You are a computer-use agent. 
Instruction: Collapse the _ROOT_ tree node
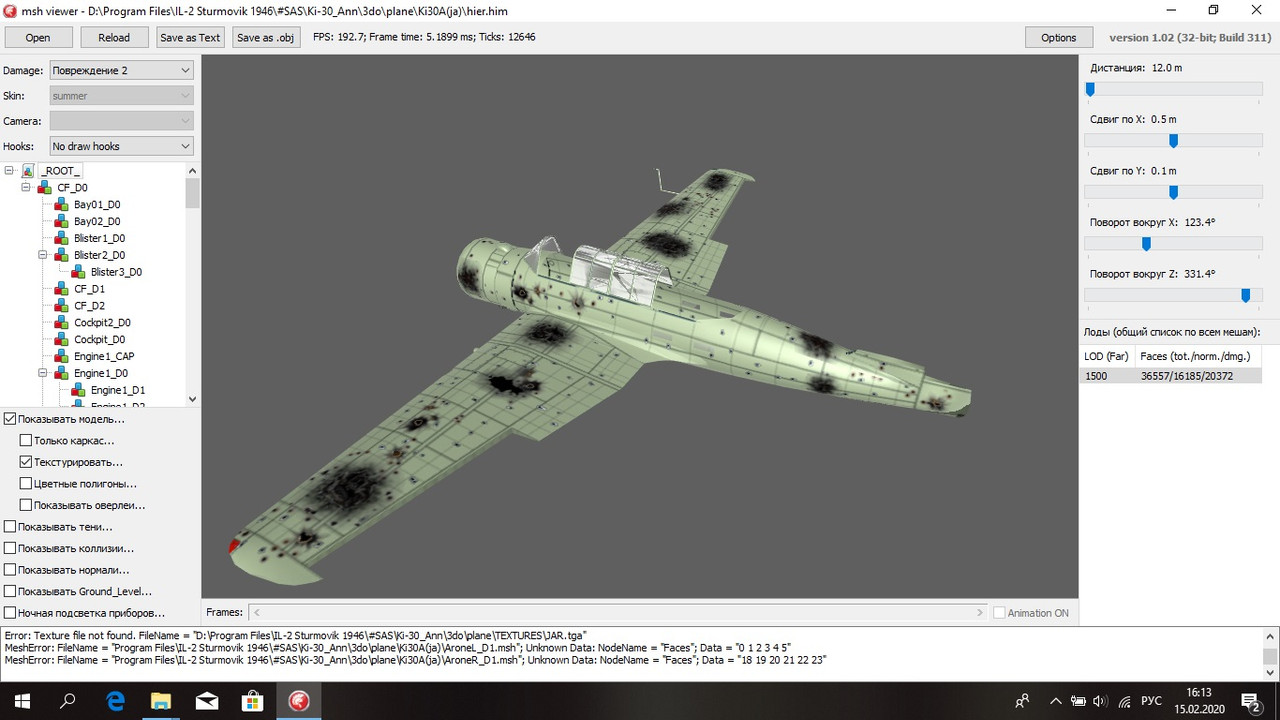pyautogui.click(x=9, y=171)
